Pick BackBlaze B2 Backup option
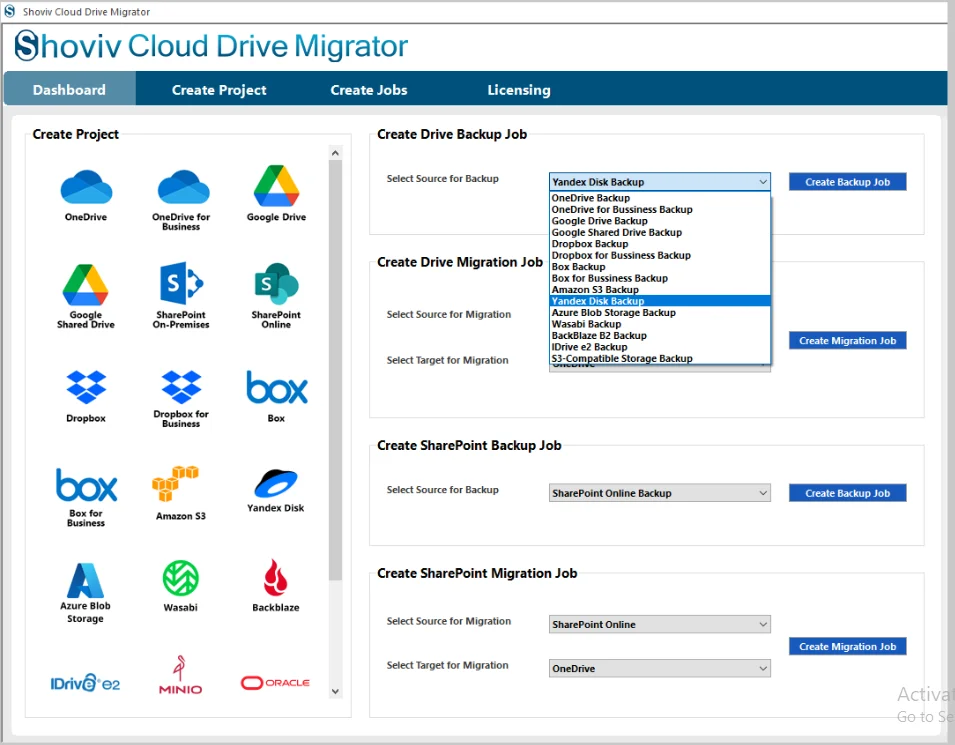This screenshot has width=955, height=745. (660, 336)
